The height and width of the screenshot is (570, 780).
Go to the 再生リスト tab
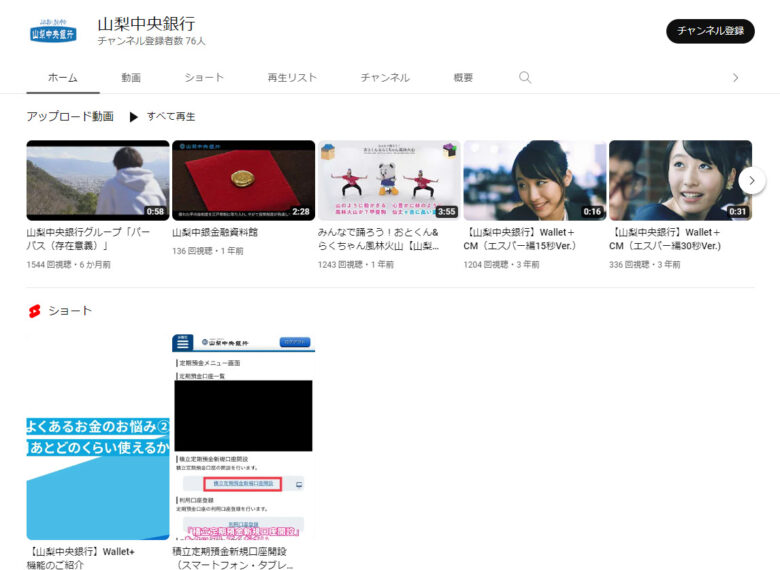click(292, 78)
